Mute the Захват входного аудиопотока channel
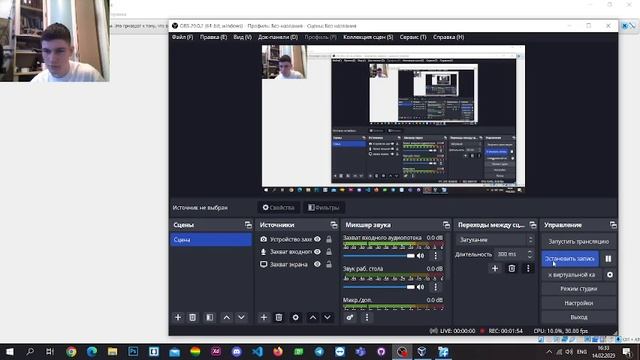The image size is (640, 360). (x=420, y=256)
